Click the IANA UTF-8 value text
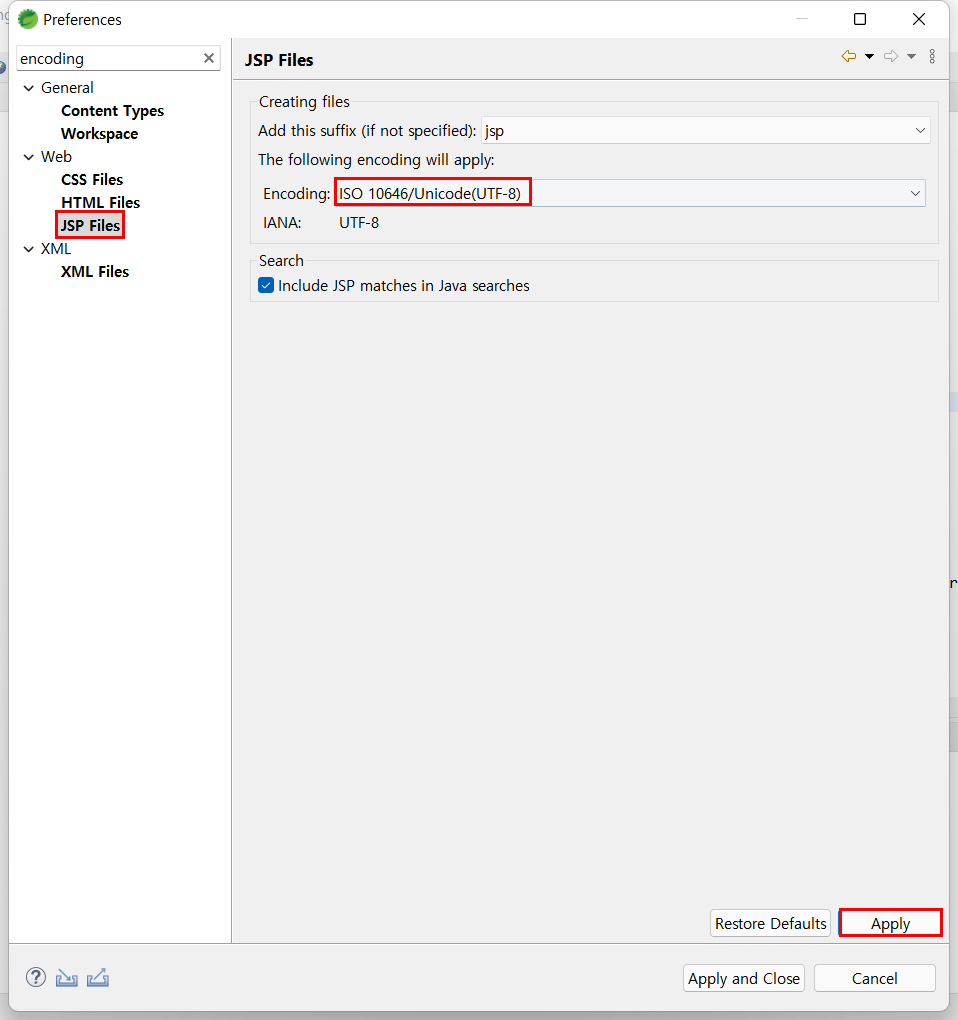Screen dimensions: 958x1020 coord(359,222)
